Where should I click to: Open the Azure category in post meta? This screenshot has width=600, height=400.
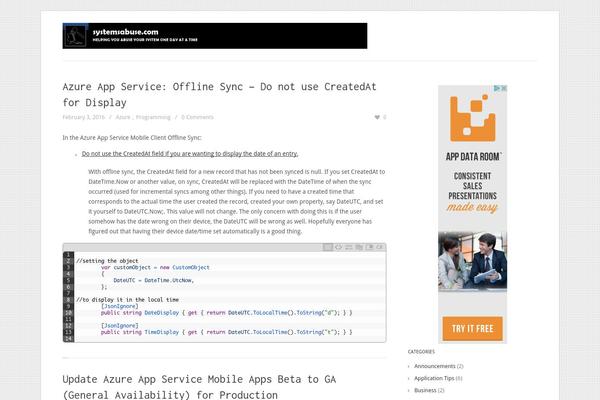[x=123, y=117]
